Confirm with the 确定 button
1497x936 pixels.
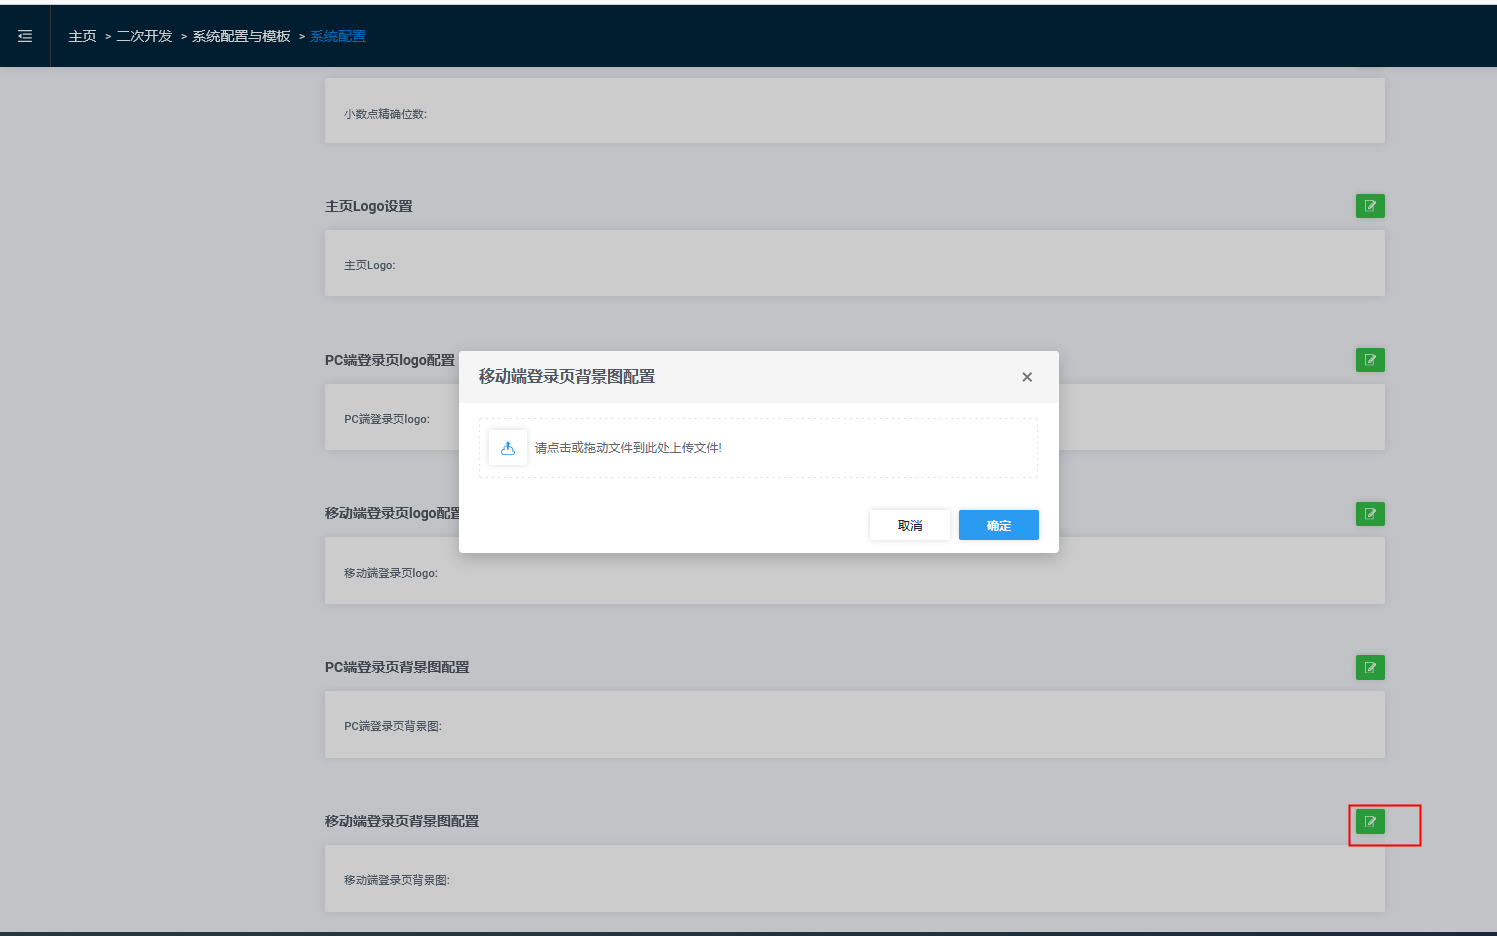(998, 525)
